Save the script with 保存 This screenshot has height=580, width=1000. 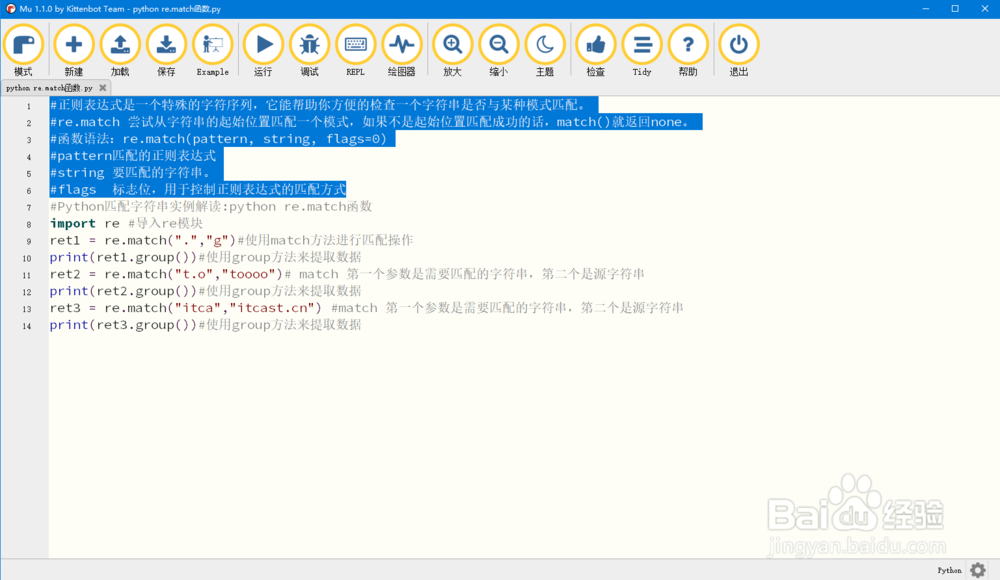166,50
